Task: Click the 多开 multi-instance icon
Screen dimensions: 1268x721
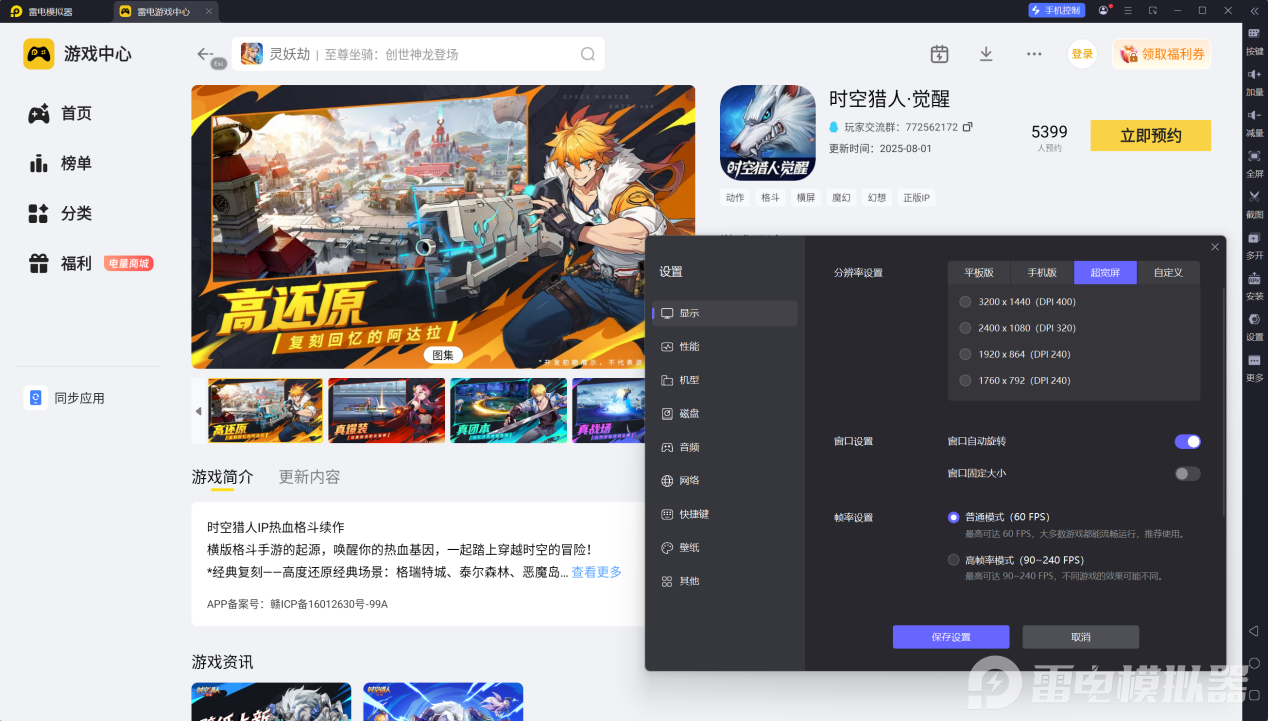Action: (x=1254, y=238)
